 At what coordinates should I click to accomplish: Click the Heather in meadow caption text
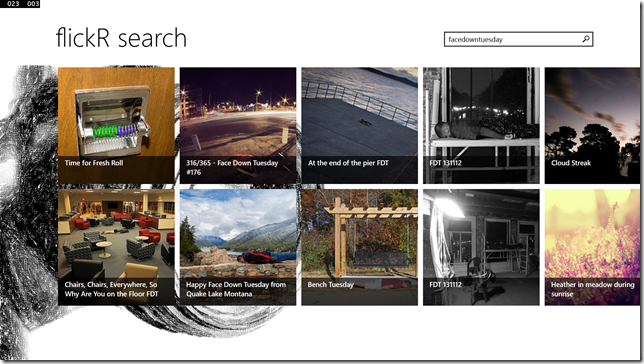click(x=592, y=289)
